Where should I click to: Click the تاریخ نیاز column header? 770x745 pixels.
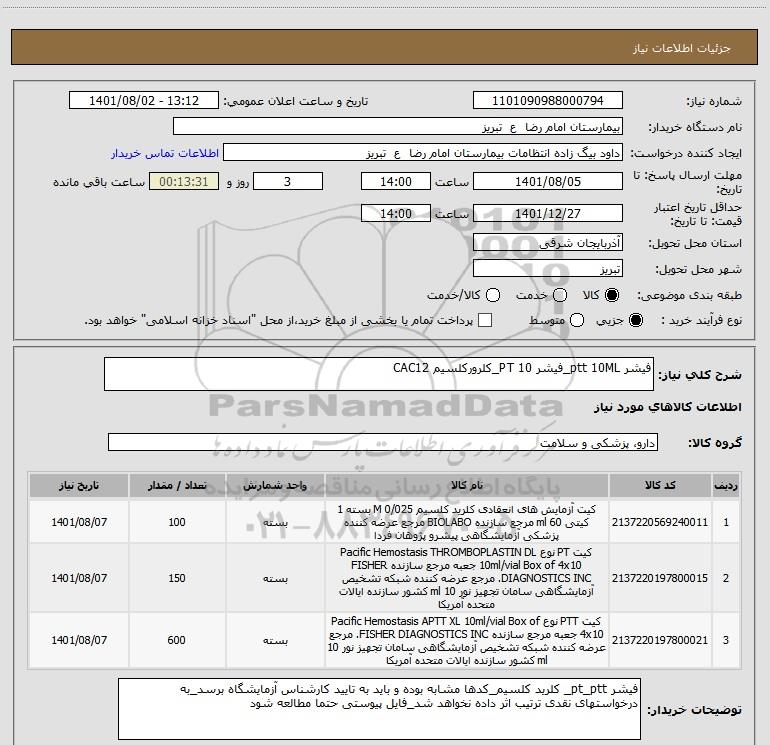click(79, 486)
